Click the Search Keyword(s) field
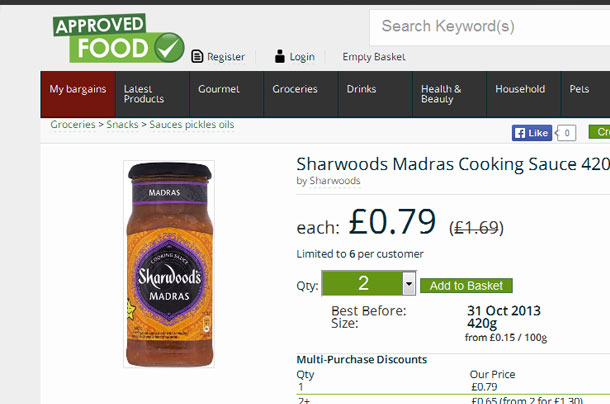The image size is (610, 404). click(490, 27)
